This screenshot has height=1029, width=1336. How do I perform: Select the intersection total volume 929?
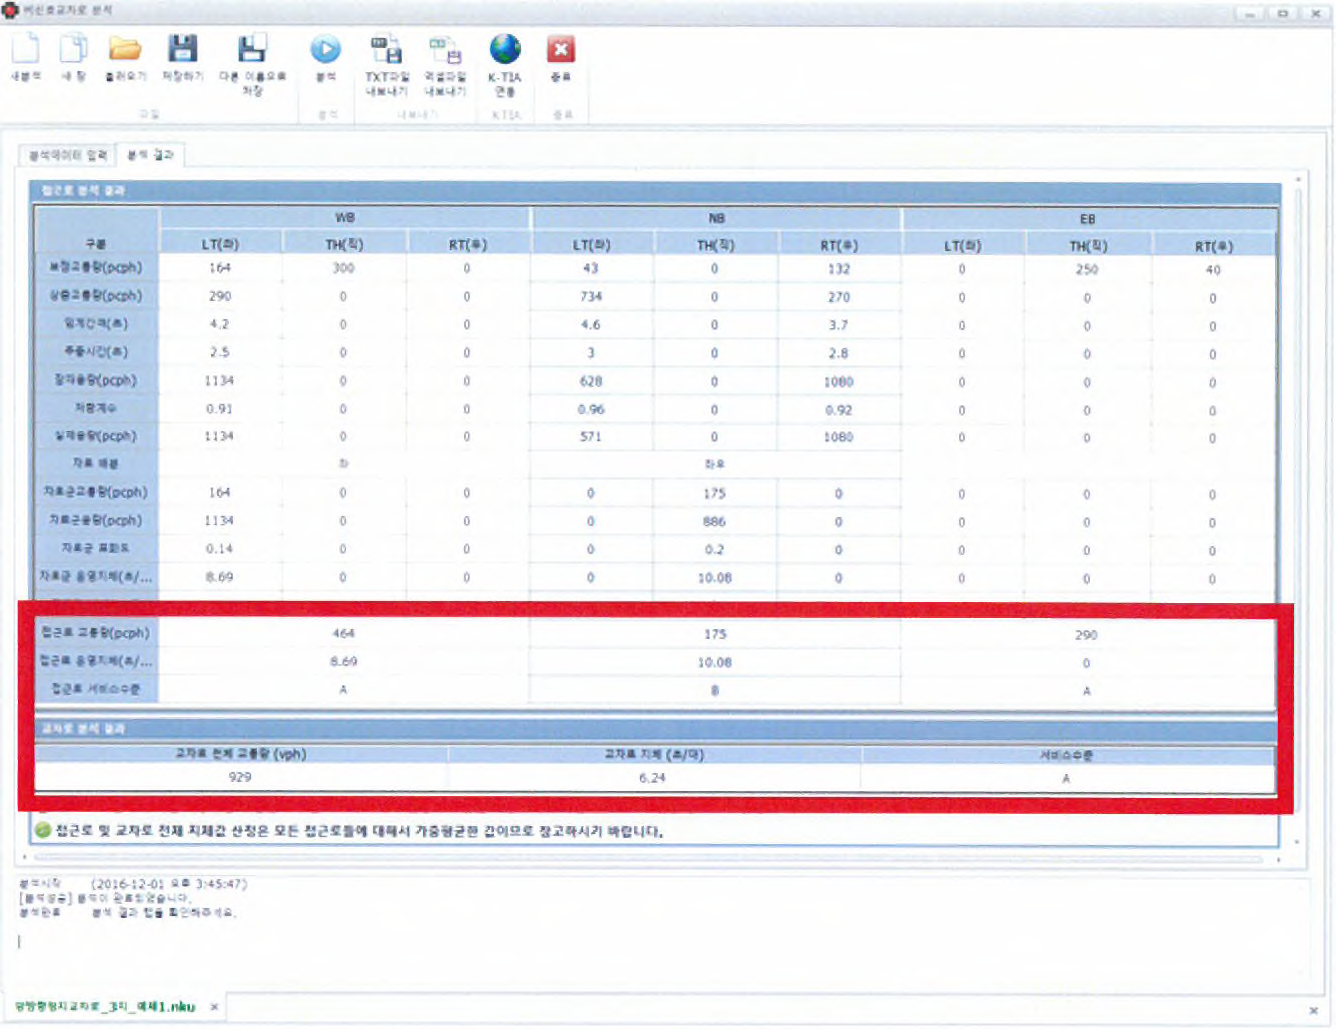coord(240,777)
